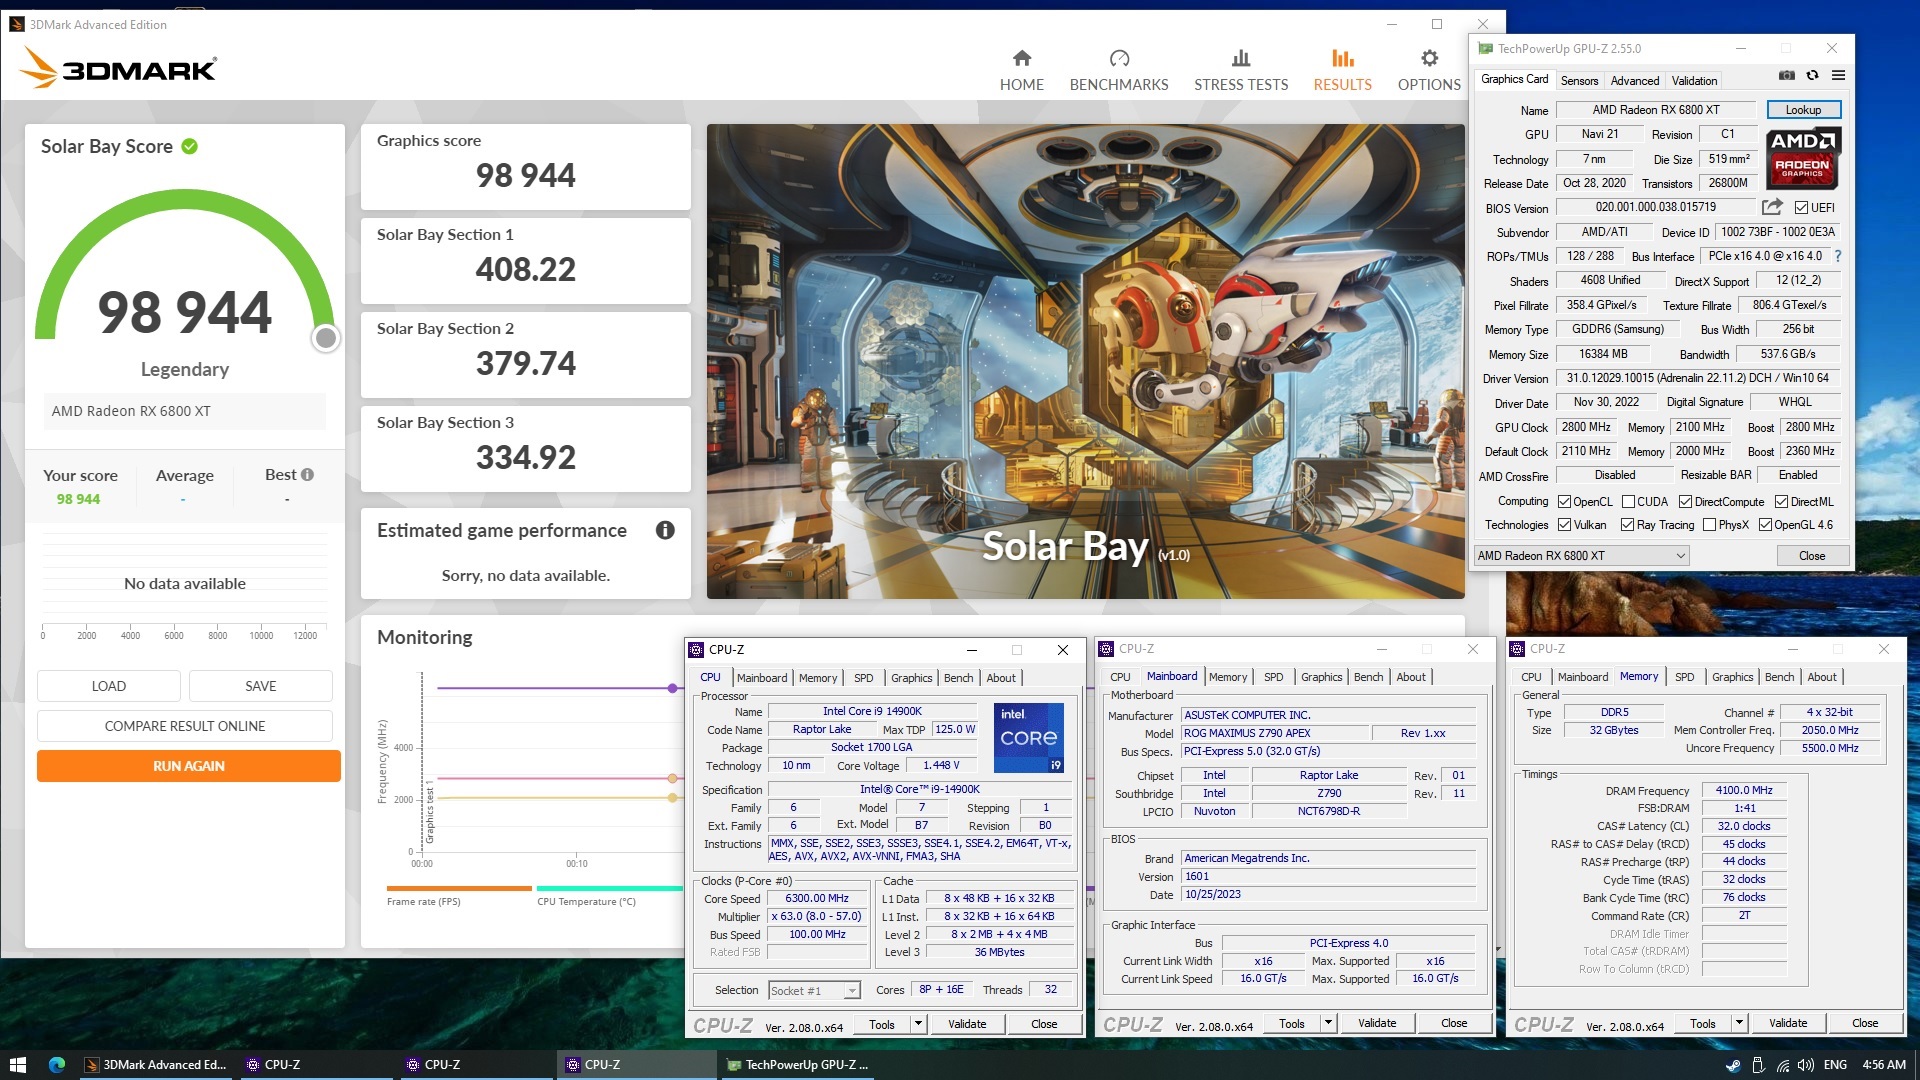The width and height of the screenshot is (1920, 1080).
Task: Toggle the Ray Tracing checkbox in GPU-Z
Action: point(1627,525)
